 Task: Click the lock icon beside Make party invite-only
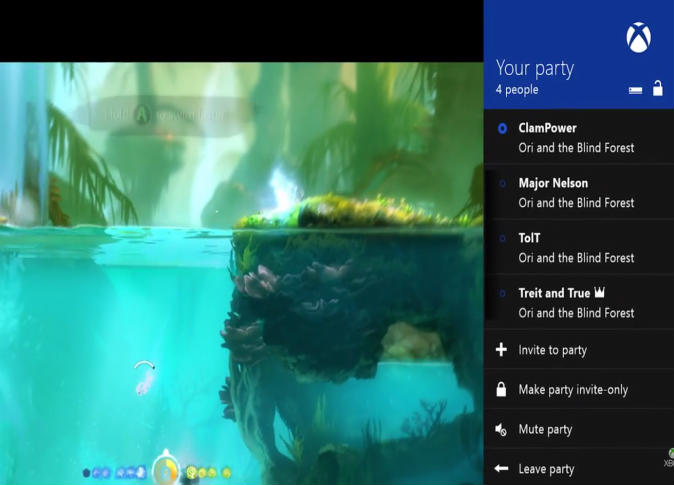coord(501,389)
